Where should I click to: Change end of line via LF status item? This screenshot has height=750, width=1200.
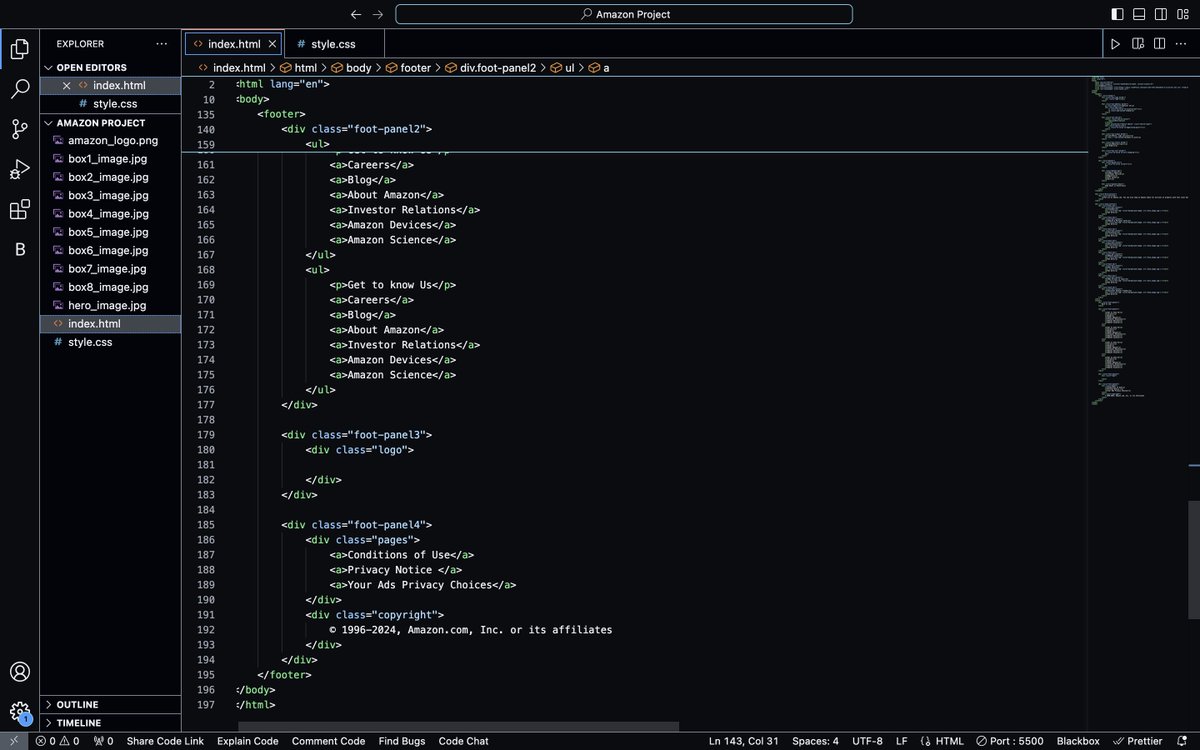coord(901,741)
